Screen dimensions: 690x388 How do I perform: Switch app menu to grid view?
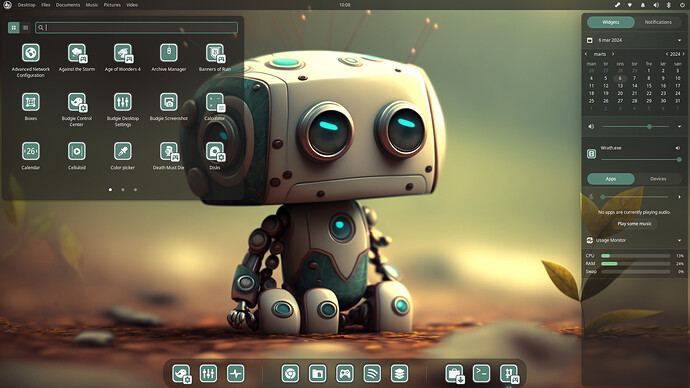[14, 28]
